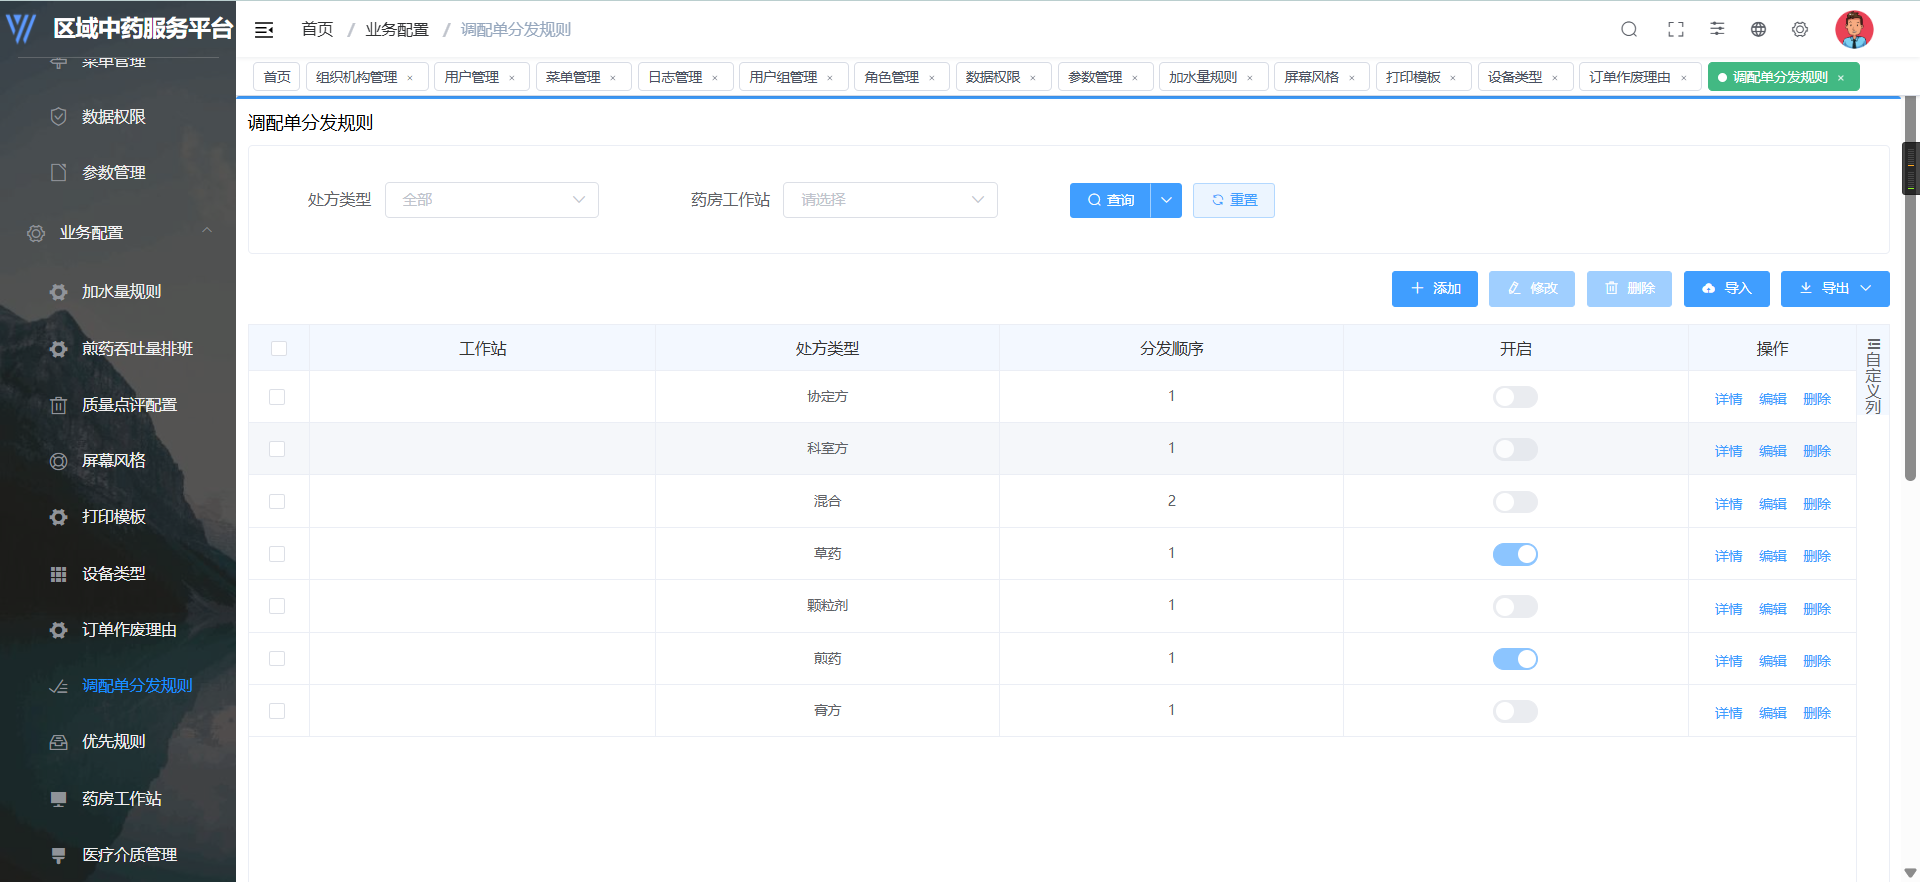The width and height of the screenshot is (1920, 882).
Task: Go to 首页 in the breadcrumb
Action: pyautogui.click(x=317, y=30)
